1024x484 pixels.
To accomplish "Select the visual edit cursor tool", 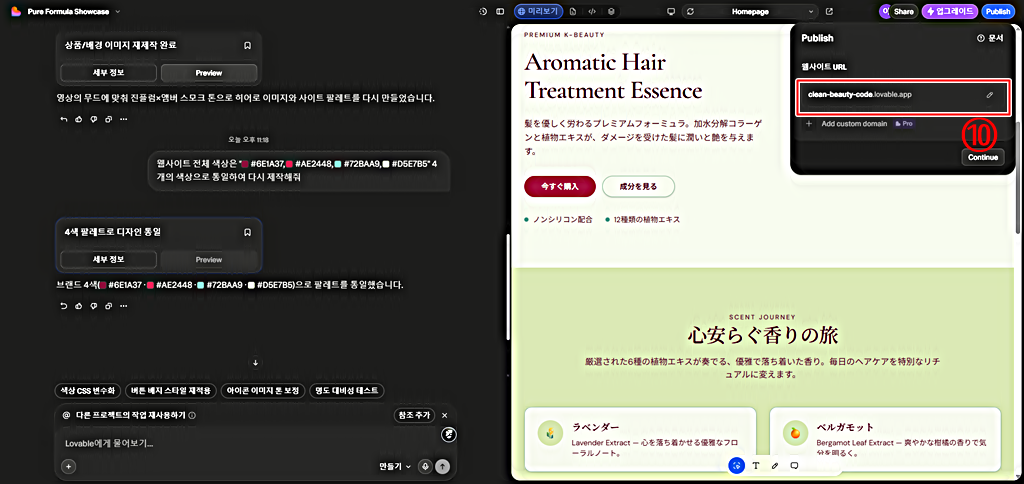I will [x=736, y=466].
